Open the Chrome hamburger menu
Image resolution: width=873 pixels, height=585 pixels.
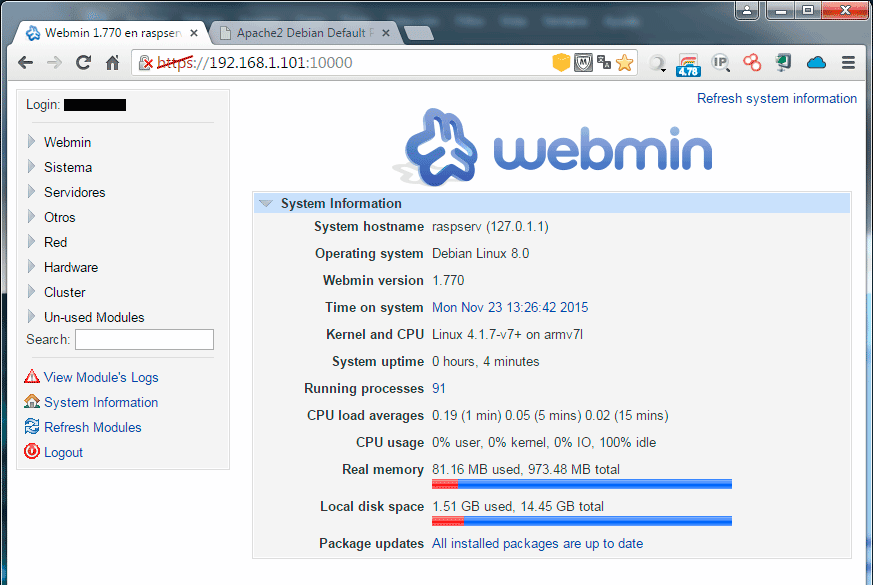(848, 62)
